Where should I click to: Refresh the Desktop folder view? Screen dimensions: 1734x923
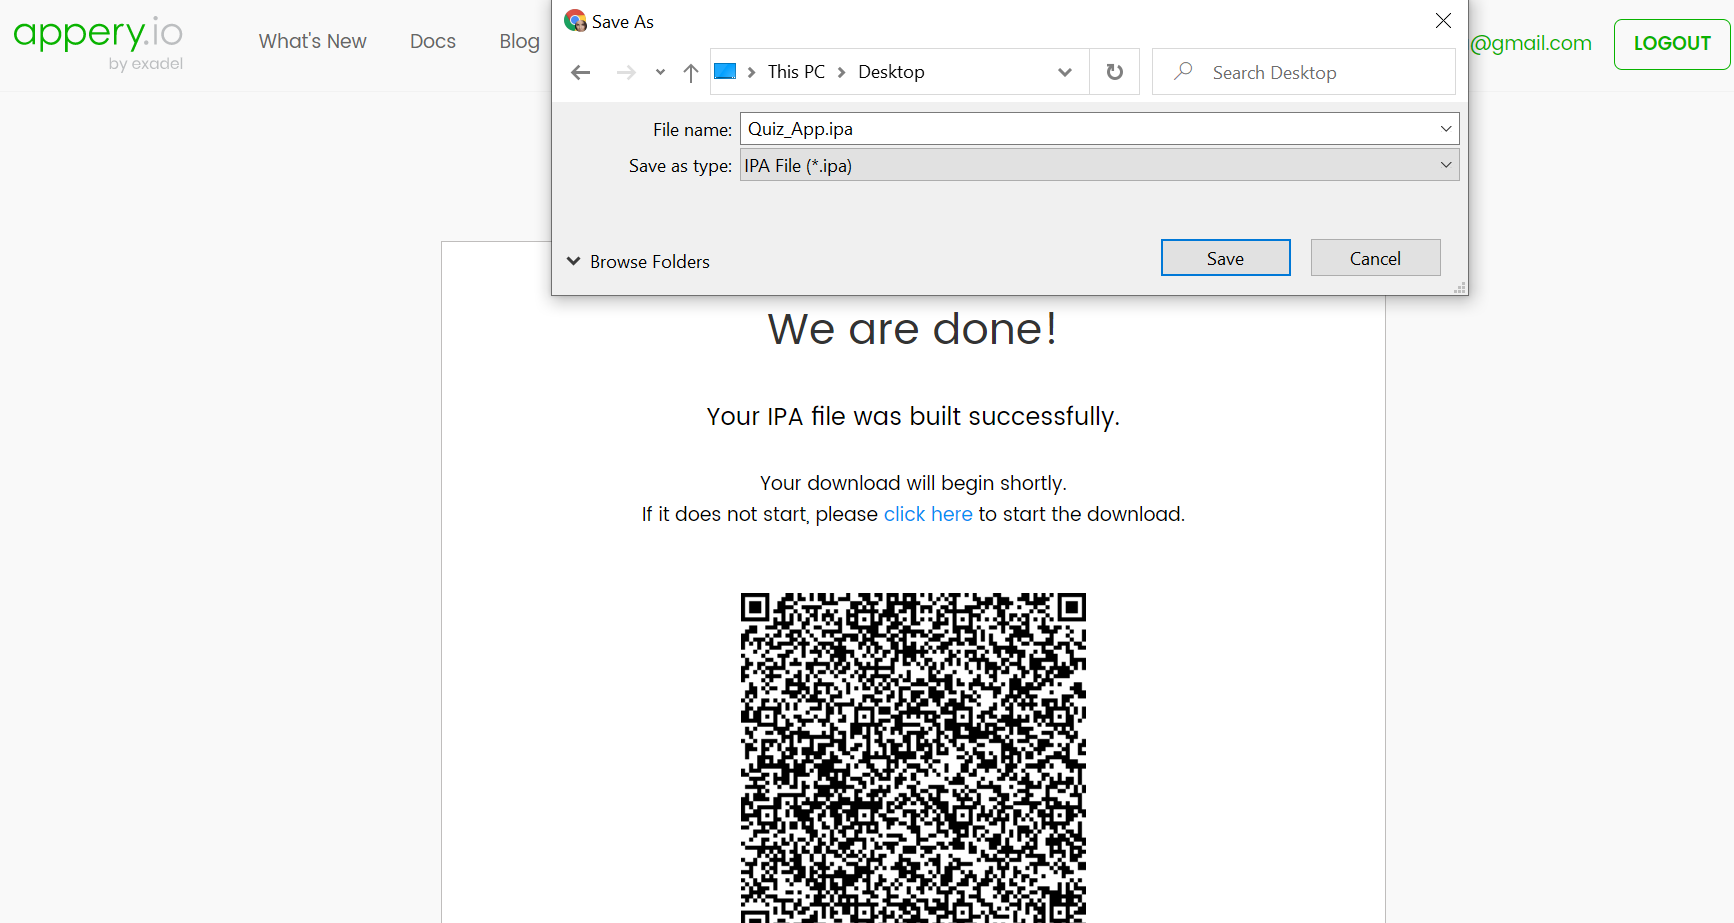pos(1114,72)
